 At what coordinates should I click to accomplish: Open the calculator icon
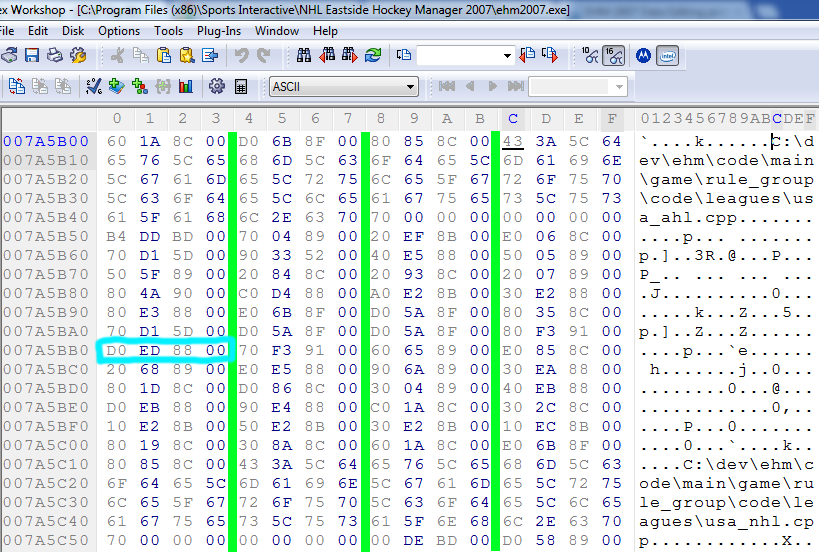click(240, 86)
